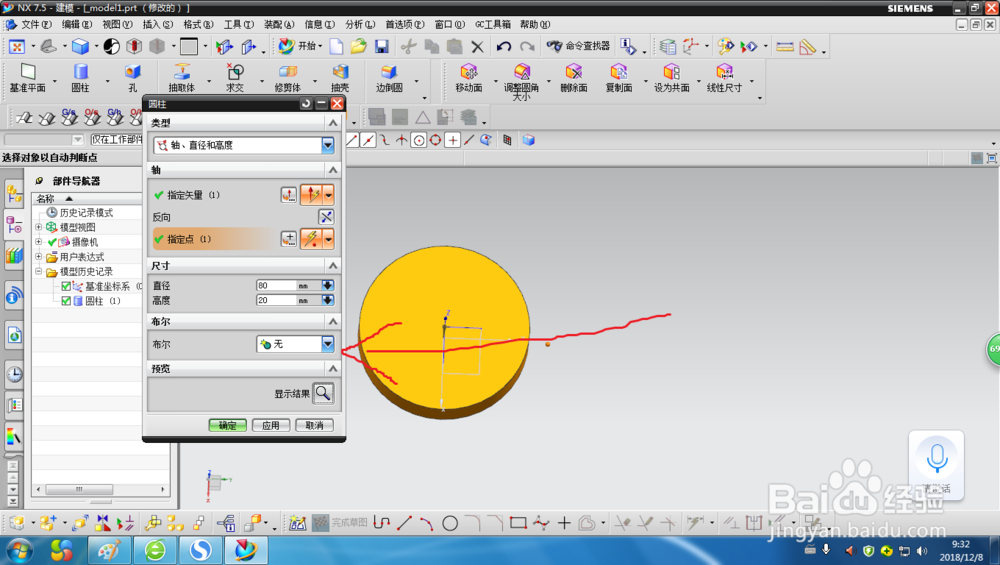Collapse the 尺寸 section of the dialog
The width and height of the screenshot is (1000, 565).
point(333,265)
